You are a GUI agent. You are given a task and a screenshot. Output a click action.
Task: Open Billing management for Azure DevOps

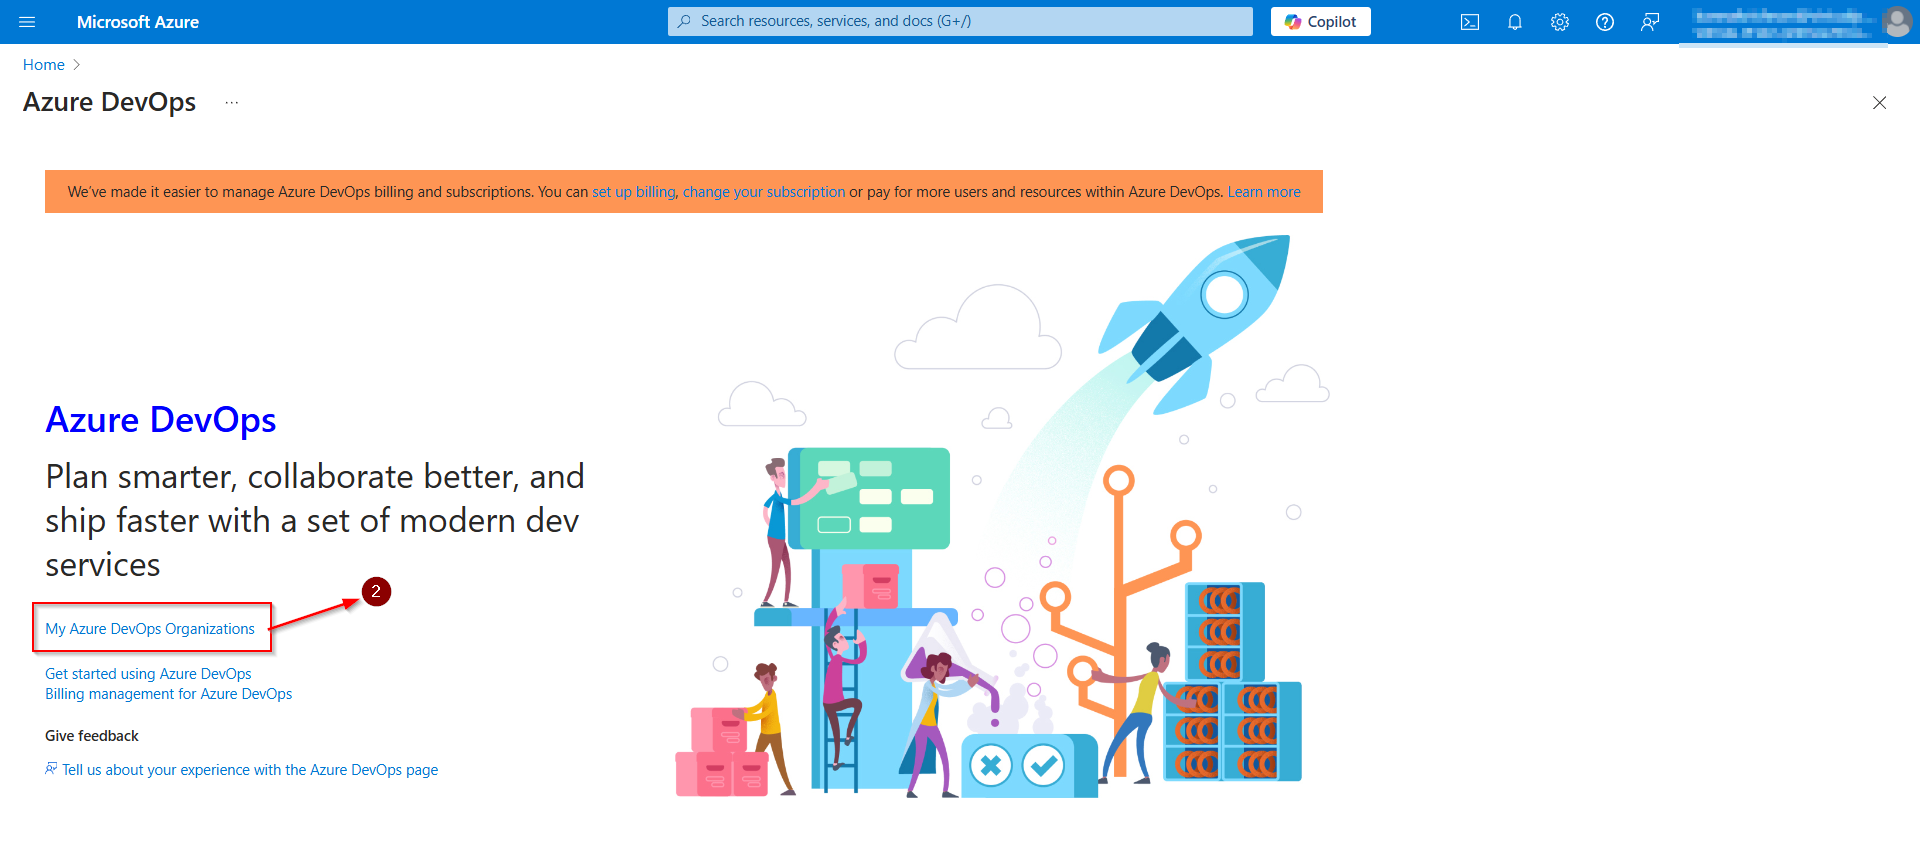(x=169, y=694)
